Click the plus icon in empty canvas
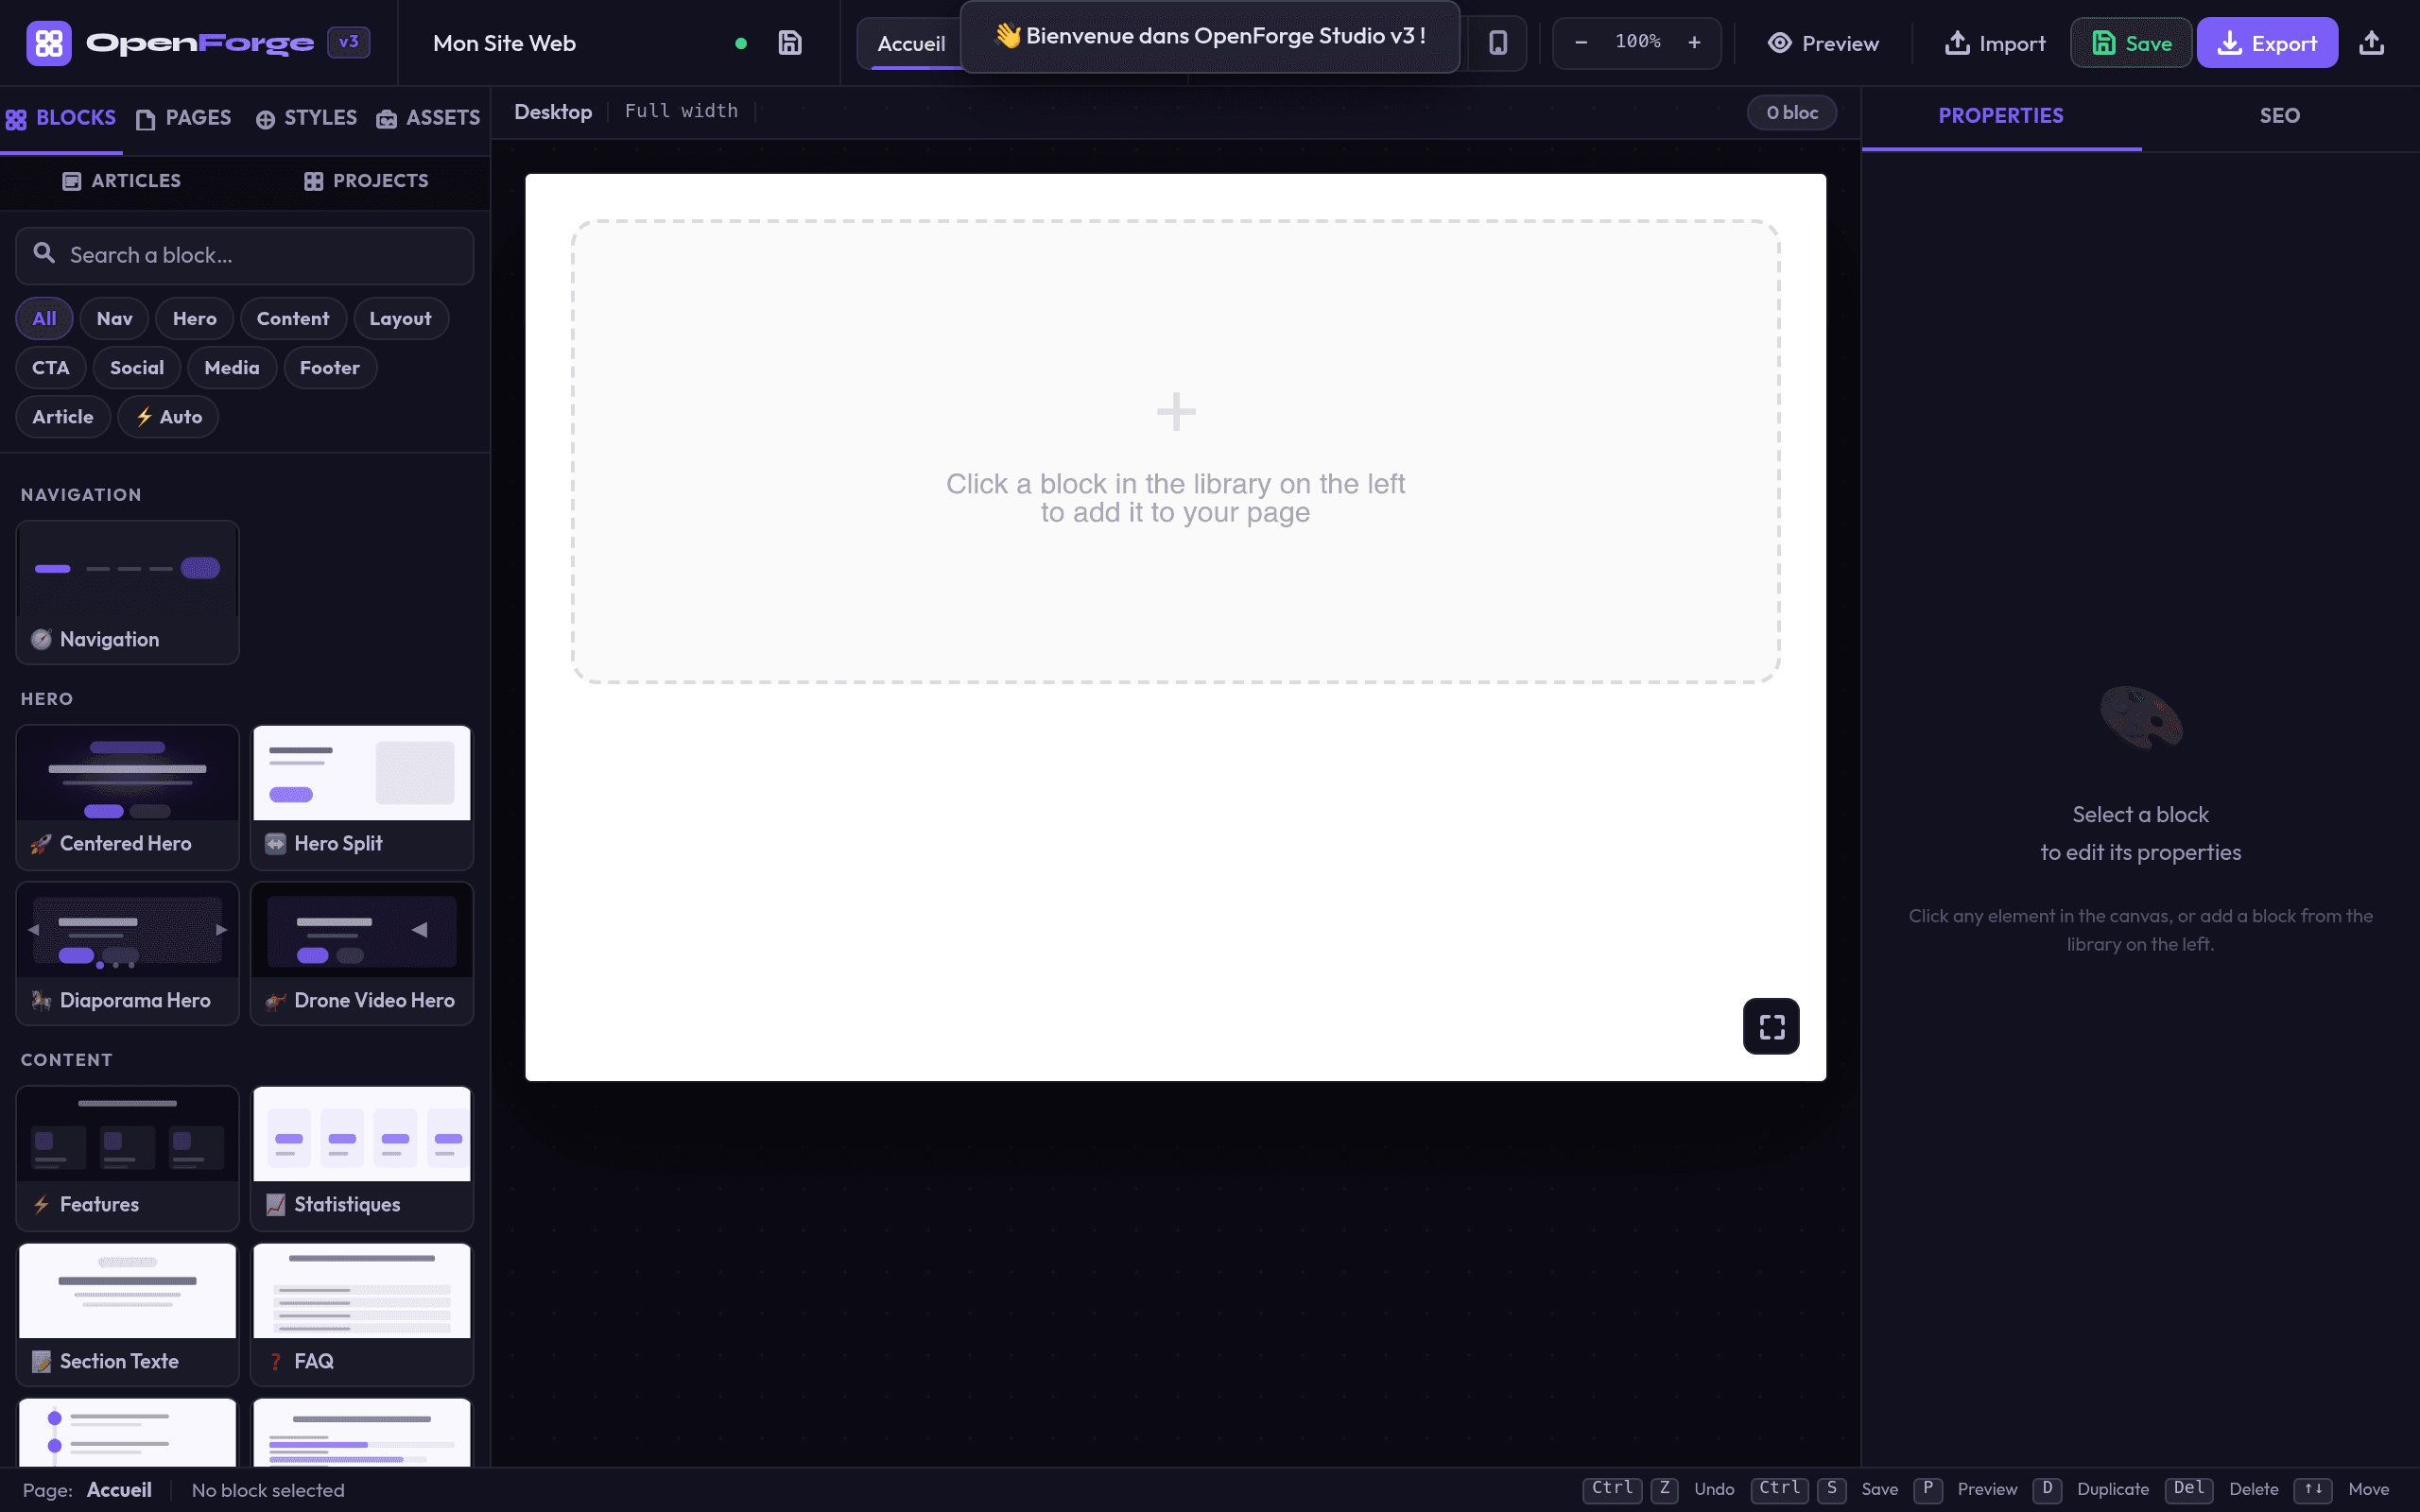The height and width of the screenshot is (1512, 2420). 1176,411
